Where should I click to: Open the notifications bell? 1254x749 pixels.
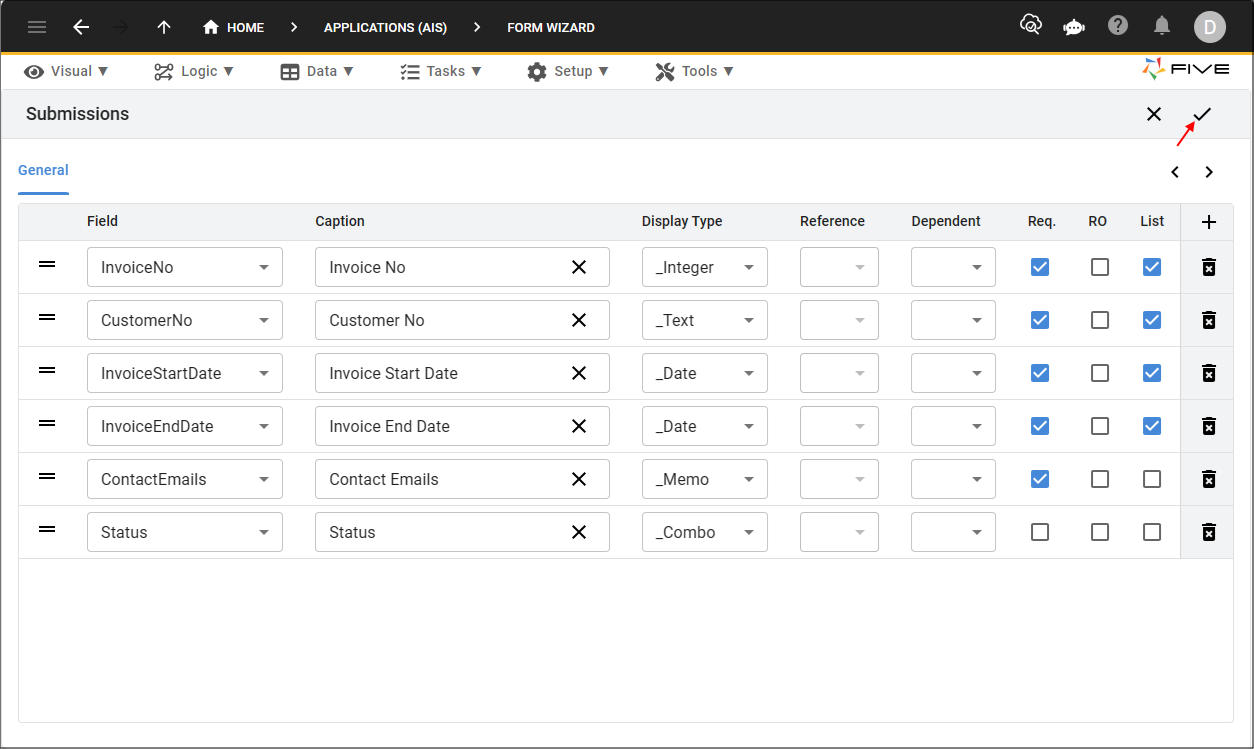(1162, 26)
